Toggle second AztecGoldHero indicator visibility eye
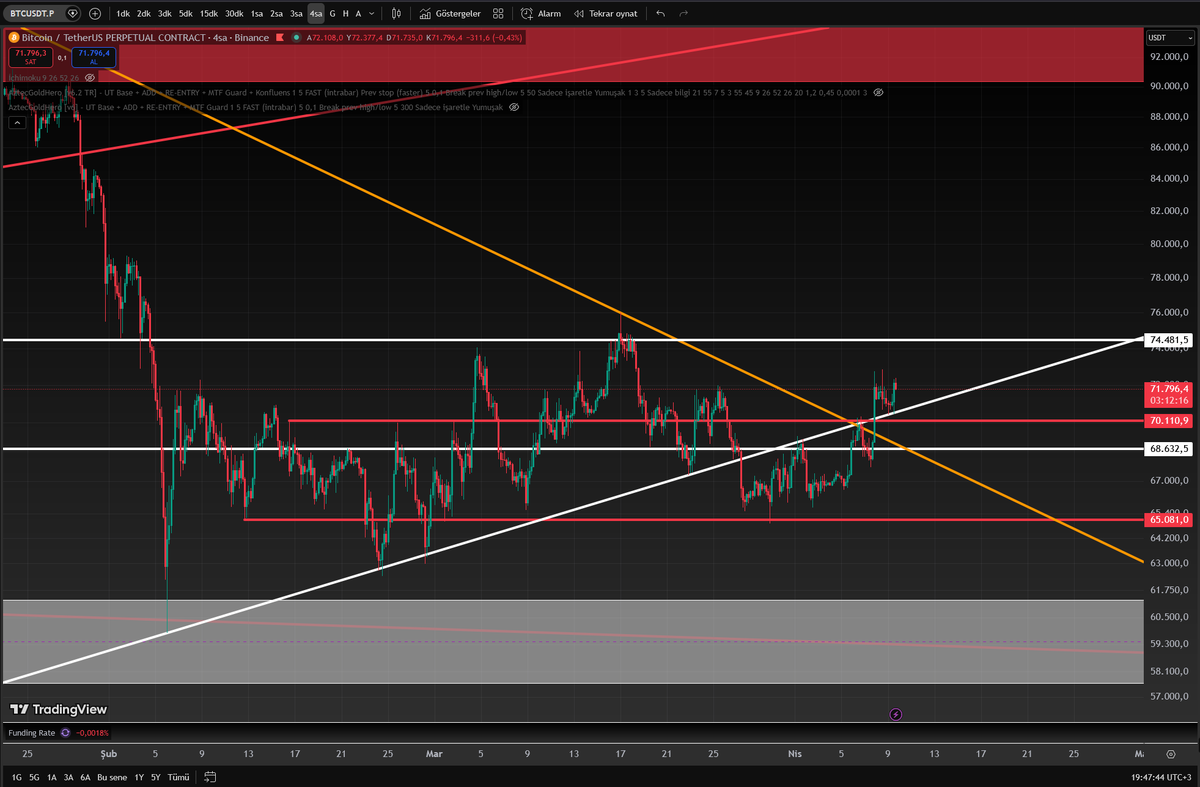This screenshot has height=787, width=1200. pos(514,107)
